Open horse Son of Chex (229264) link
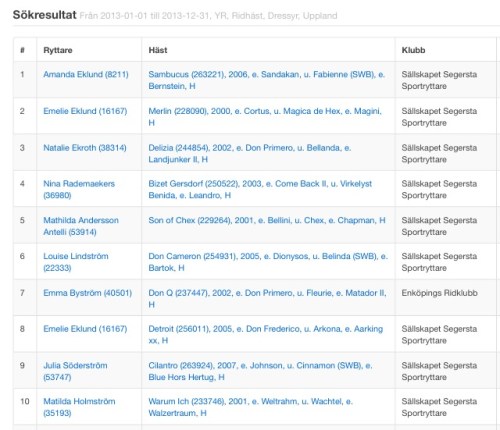Screen dimensions: 500x430 (267, 220)
